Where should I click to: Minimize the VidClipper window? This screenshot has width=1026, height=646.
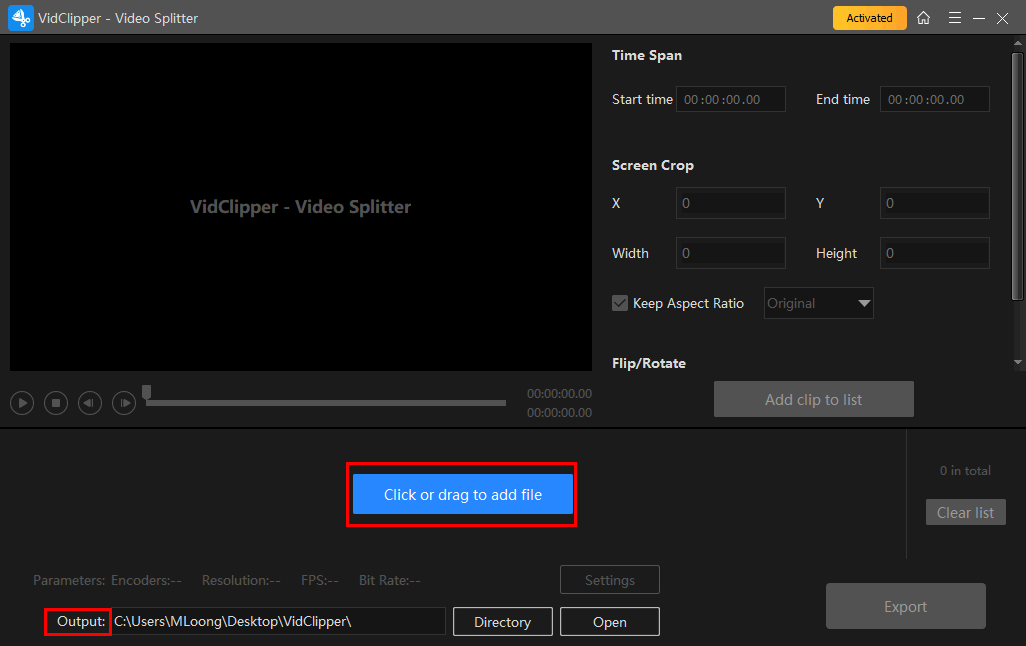pyautogui.click(x=978, y=18)
